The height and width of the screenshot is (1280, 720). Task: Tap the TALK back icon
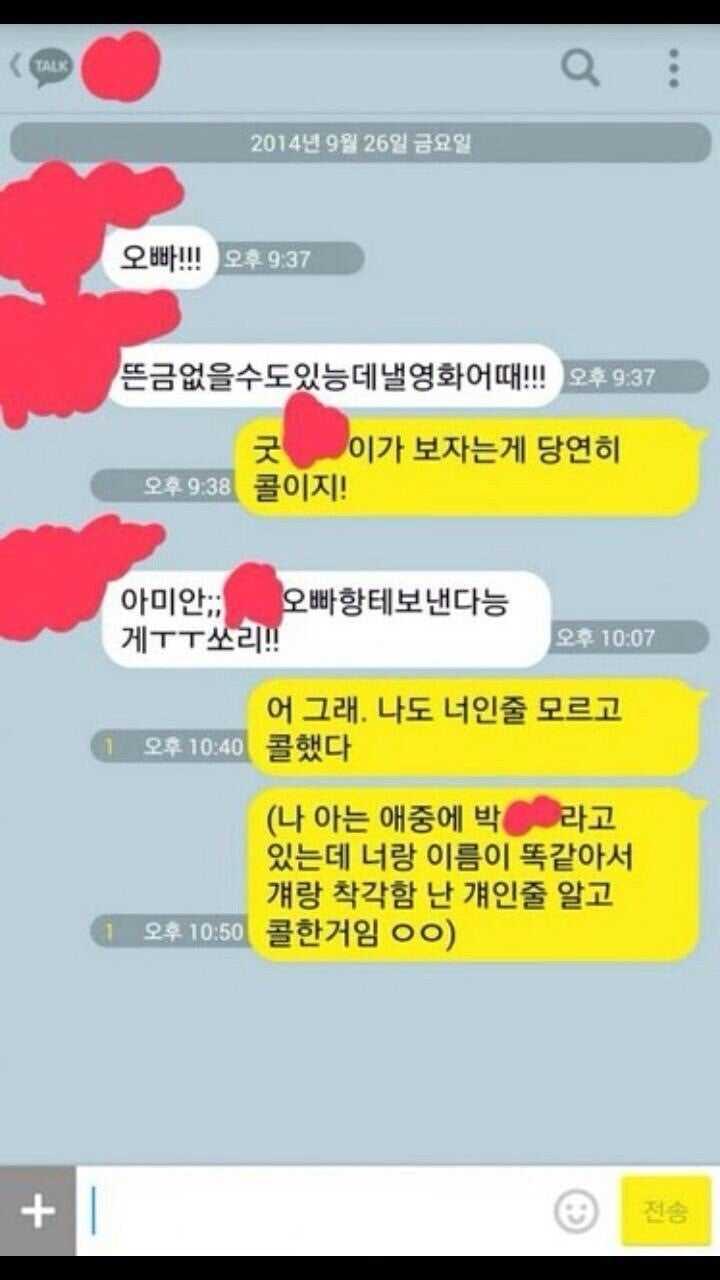[41, 68]
